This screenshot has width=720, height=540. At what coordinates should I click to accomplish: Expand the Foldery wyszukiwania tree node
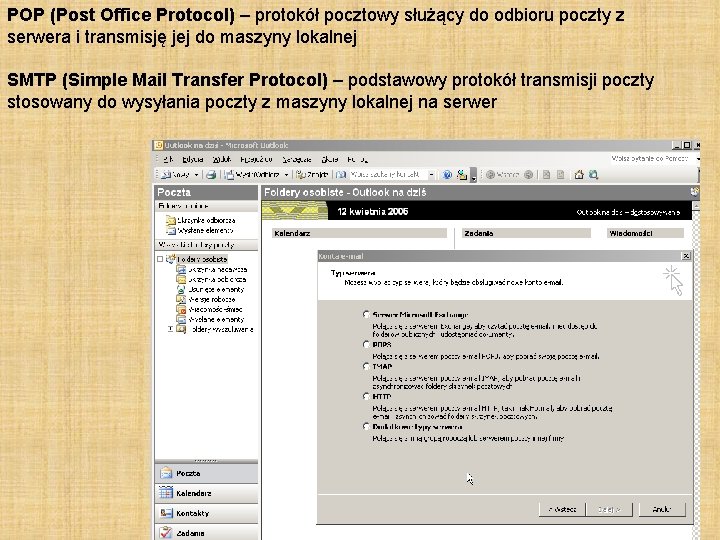coord(170,329)
